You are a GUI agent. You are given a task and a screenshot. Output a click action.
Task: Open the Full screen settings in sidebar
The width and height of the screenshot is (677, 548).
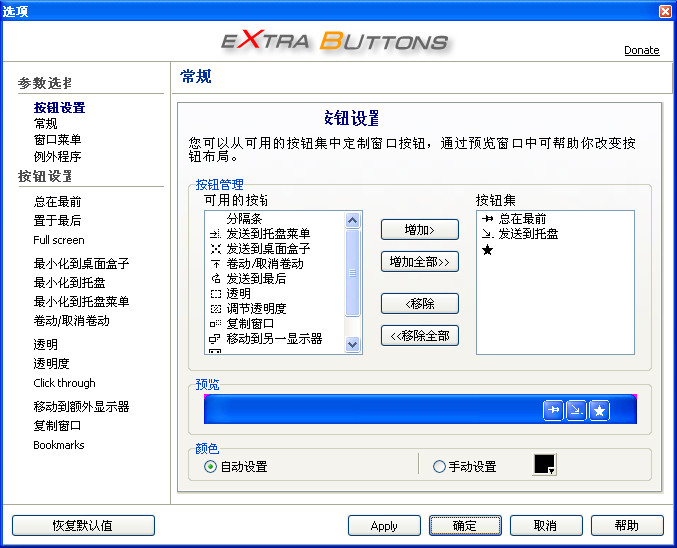click(59, 240)
